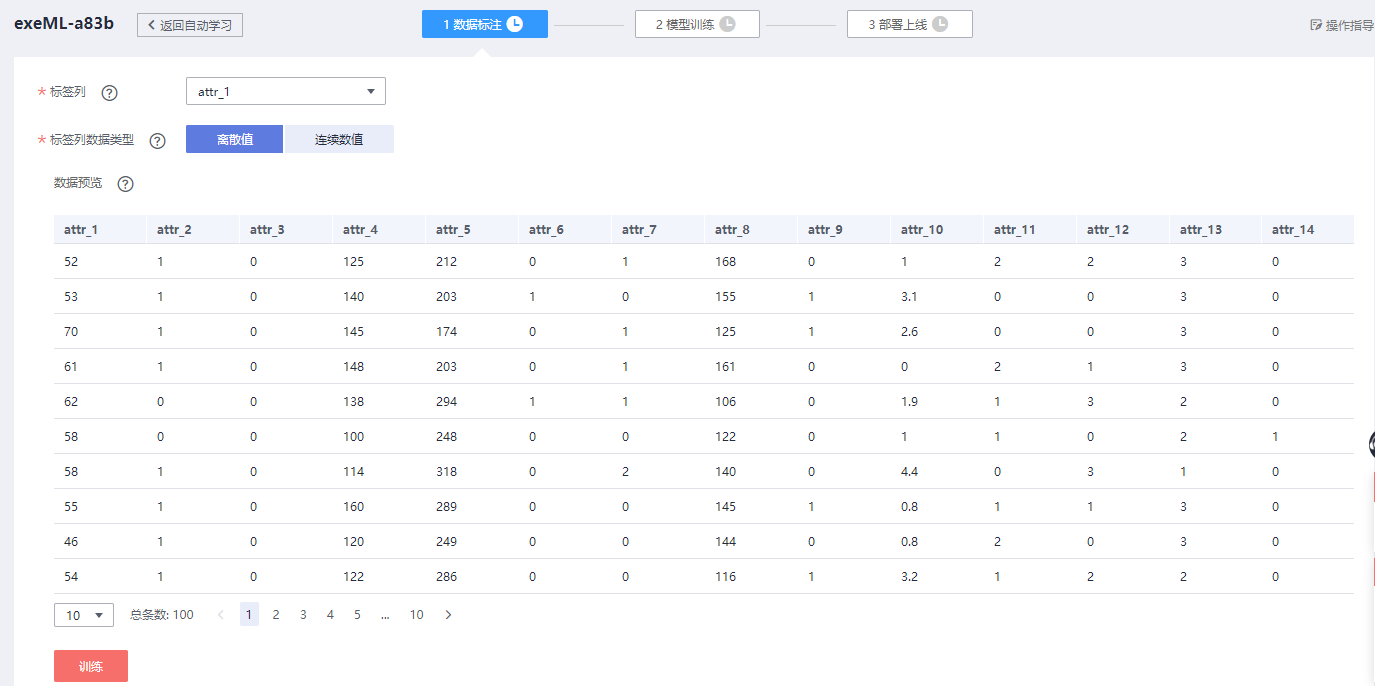Jump to last page 10
This screenshot has width=1375, height=686.
(417, 615)
